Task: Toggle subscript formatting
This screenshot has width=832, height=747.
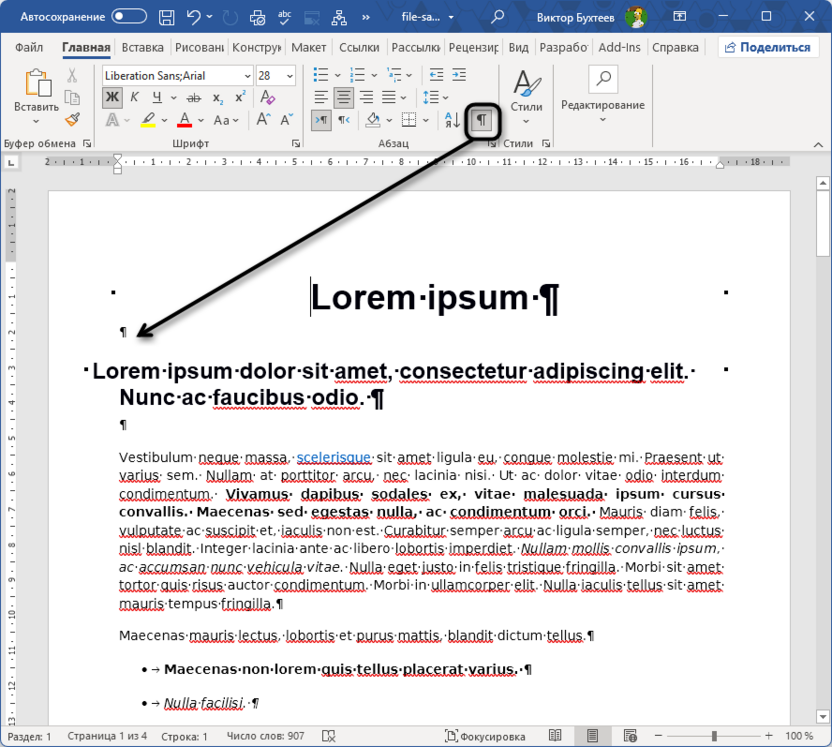Action: pyautogui.click(x=218, y=98)
